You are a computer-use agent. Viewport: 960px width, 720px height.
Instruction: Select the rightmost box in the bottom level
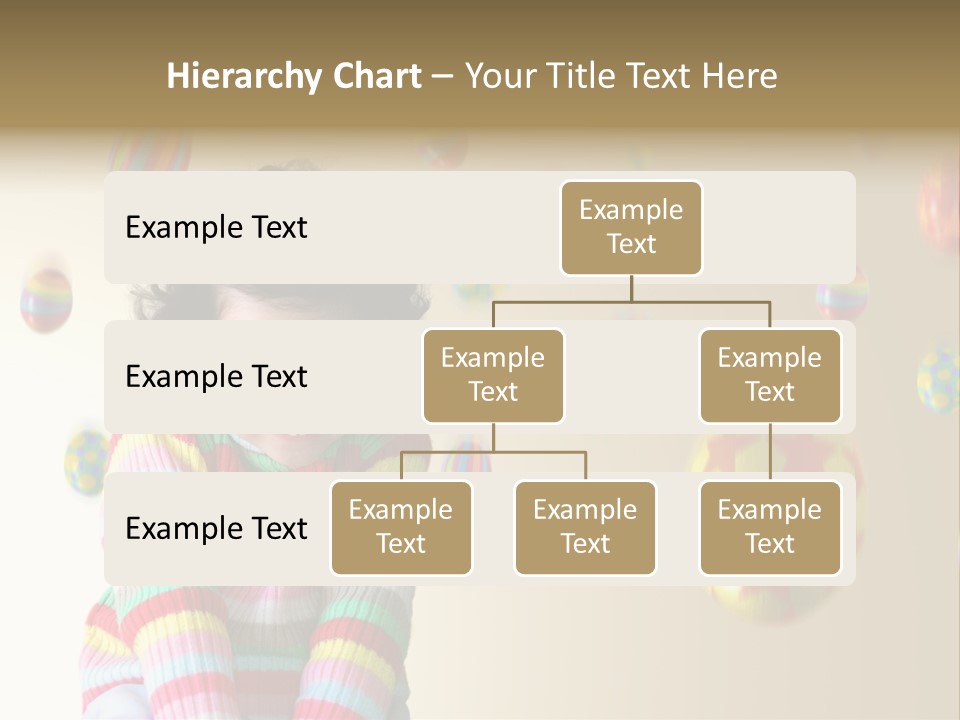[x=770, y=528]
